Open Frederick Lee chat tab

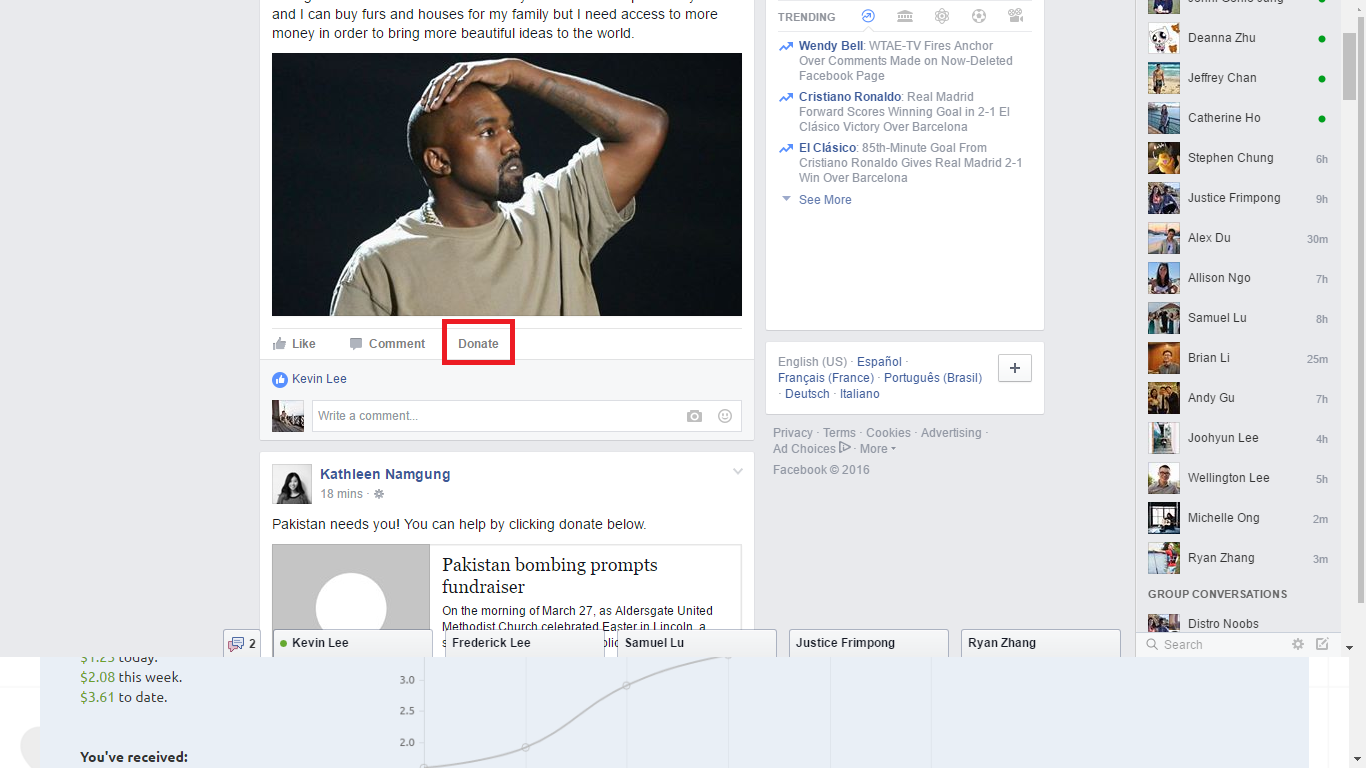pos(524,643)
